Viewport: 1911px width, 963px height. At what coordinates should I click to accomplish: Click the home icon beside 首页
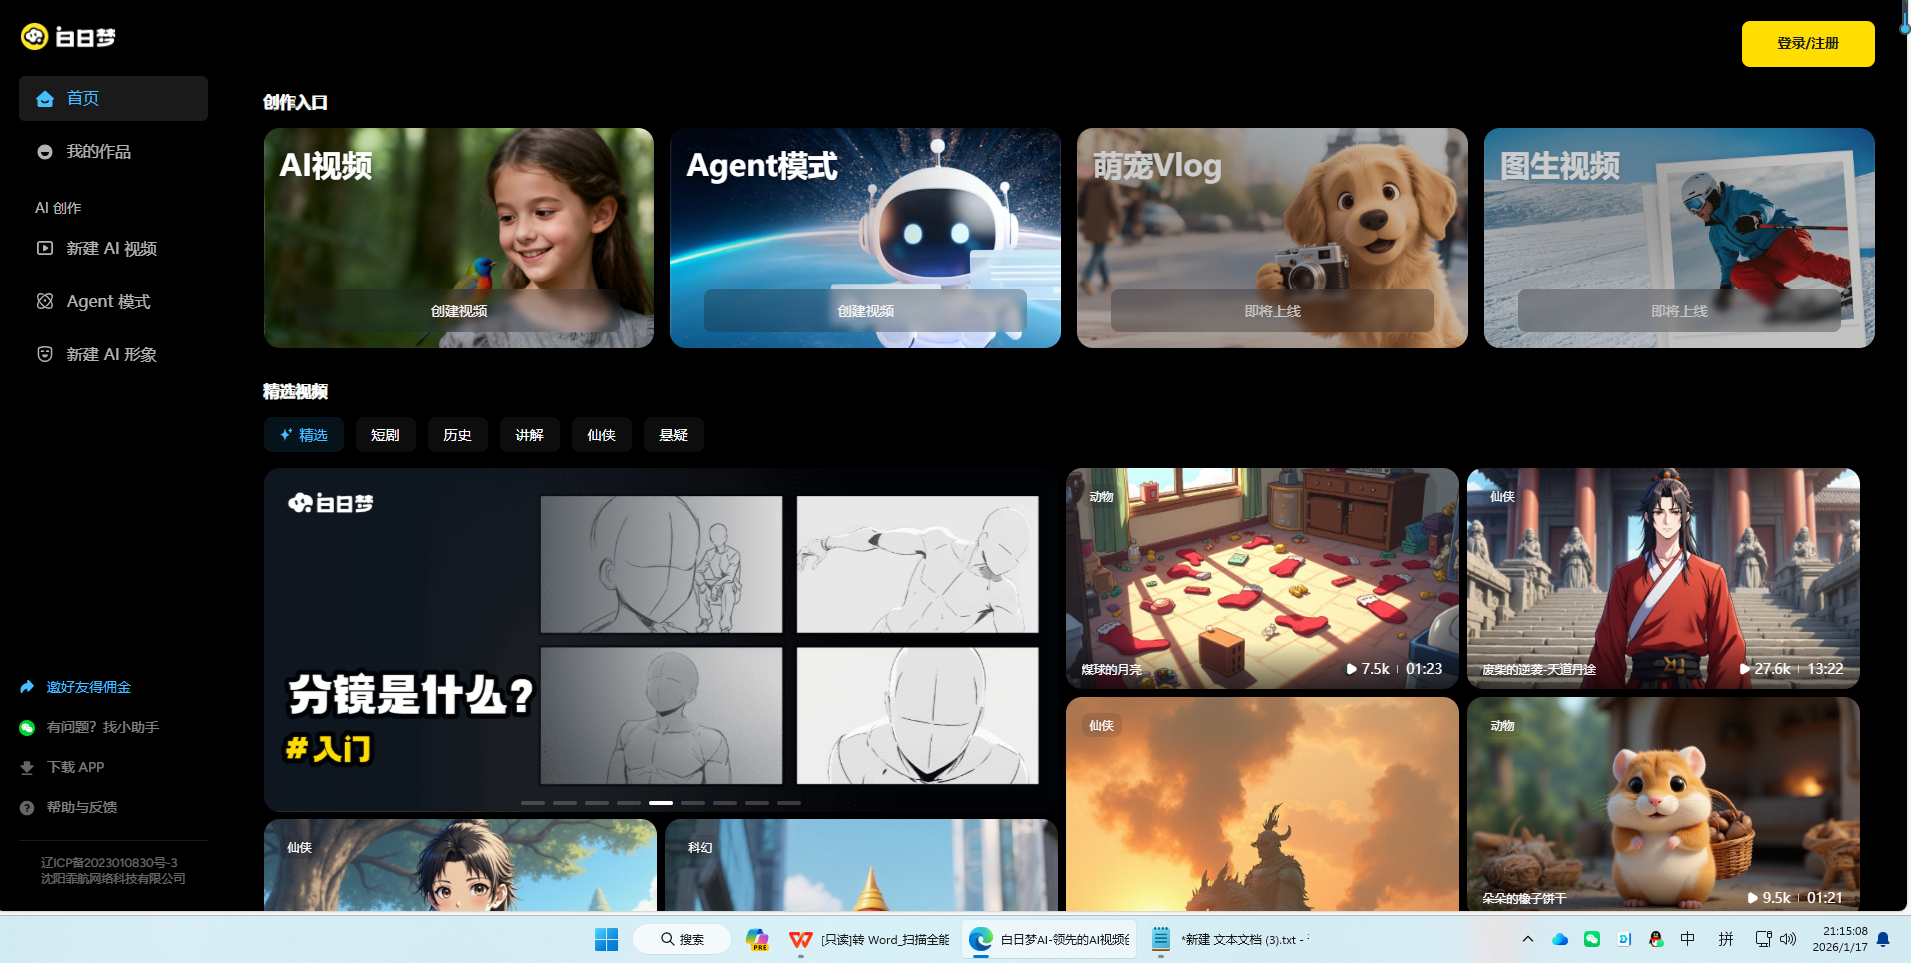point(45,98)
